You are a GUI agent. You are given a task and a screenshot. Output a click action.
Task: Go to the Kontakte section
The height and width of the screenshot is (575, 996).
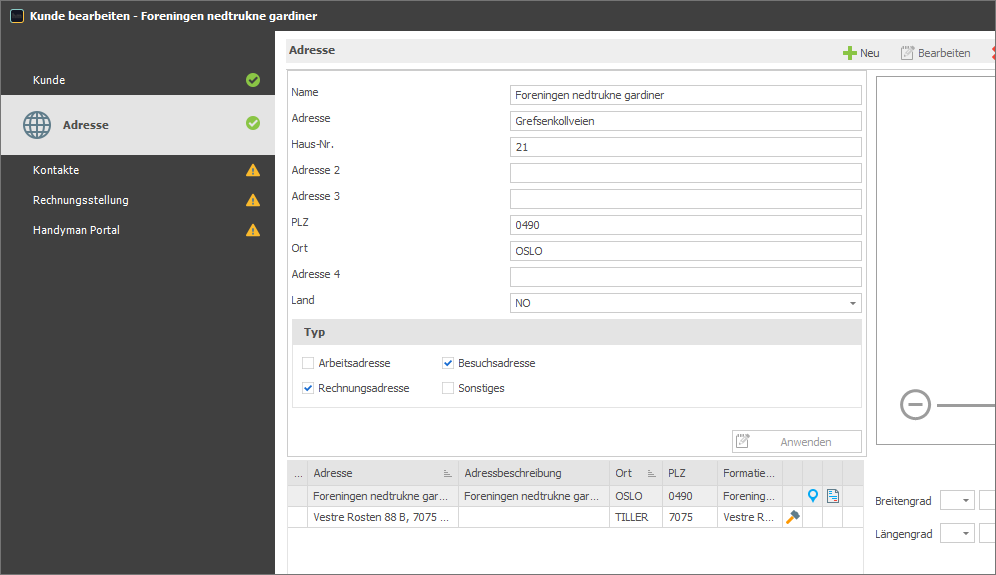click(138, 170)
